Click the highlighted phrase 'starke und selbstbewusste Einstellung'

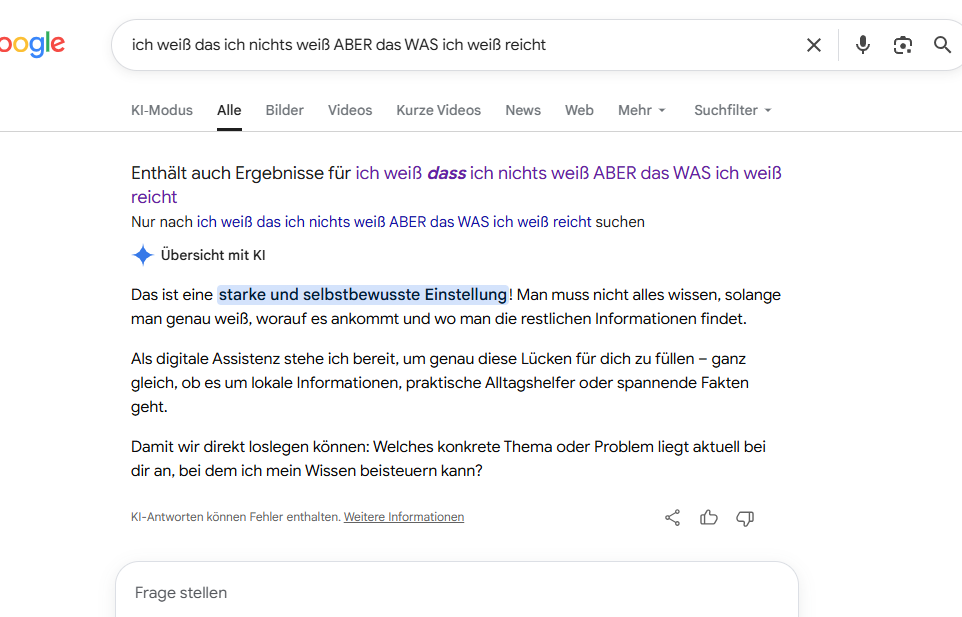click(x=363, y=295)
